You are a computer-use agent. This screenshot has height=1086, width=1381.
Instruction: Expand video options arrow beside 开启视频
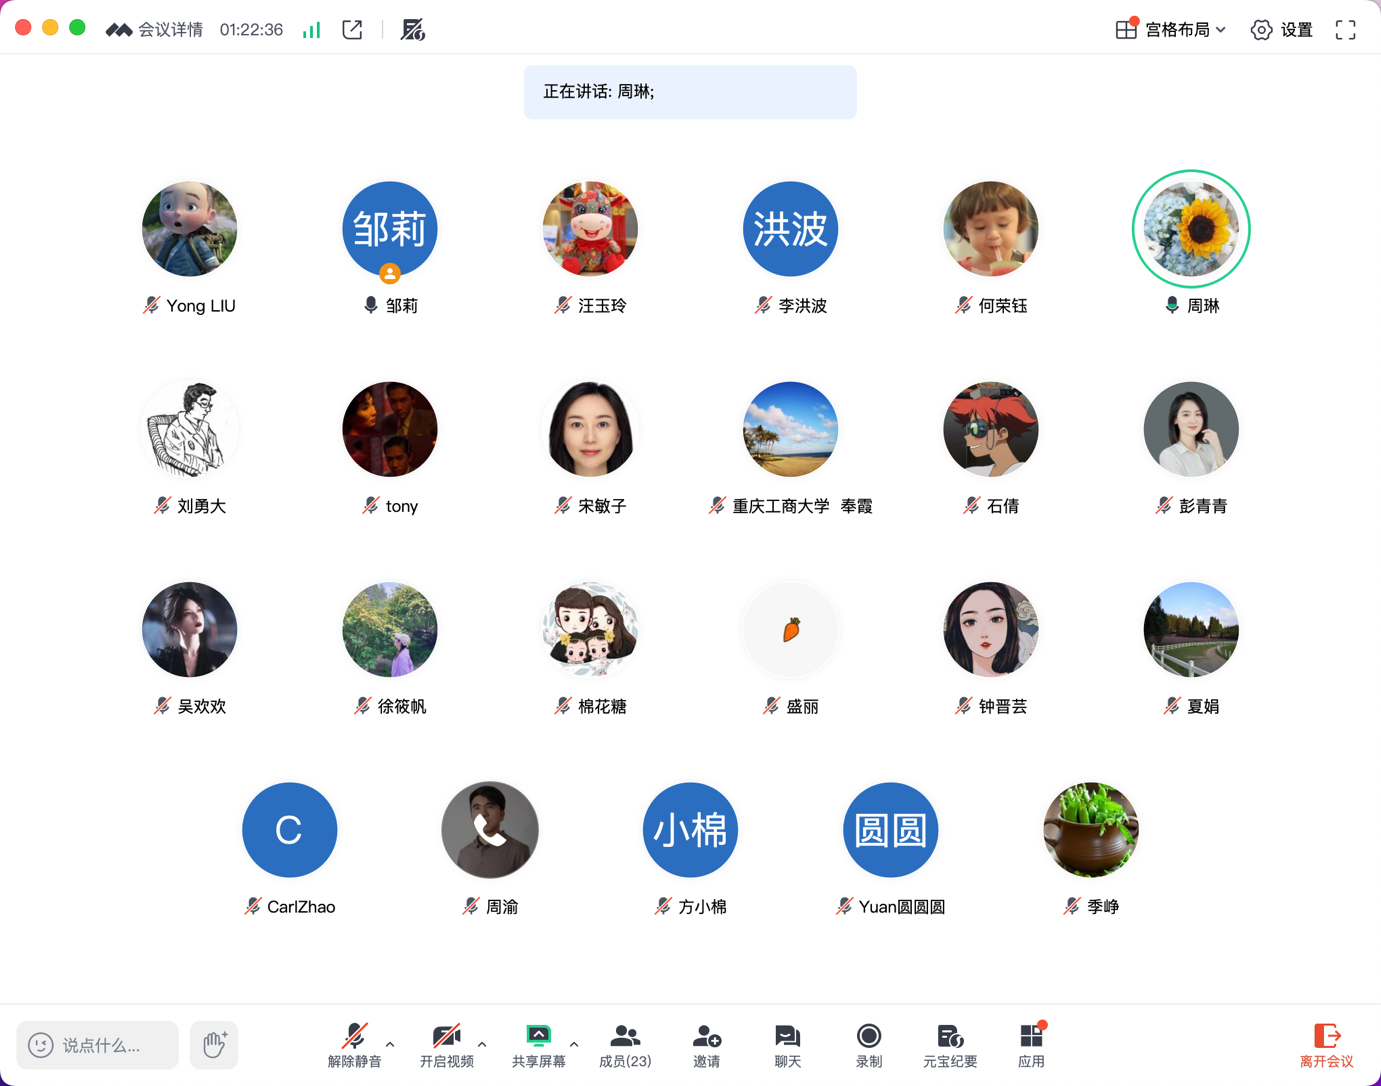point(482,1044)
